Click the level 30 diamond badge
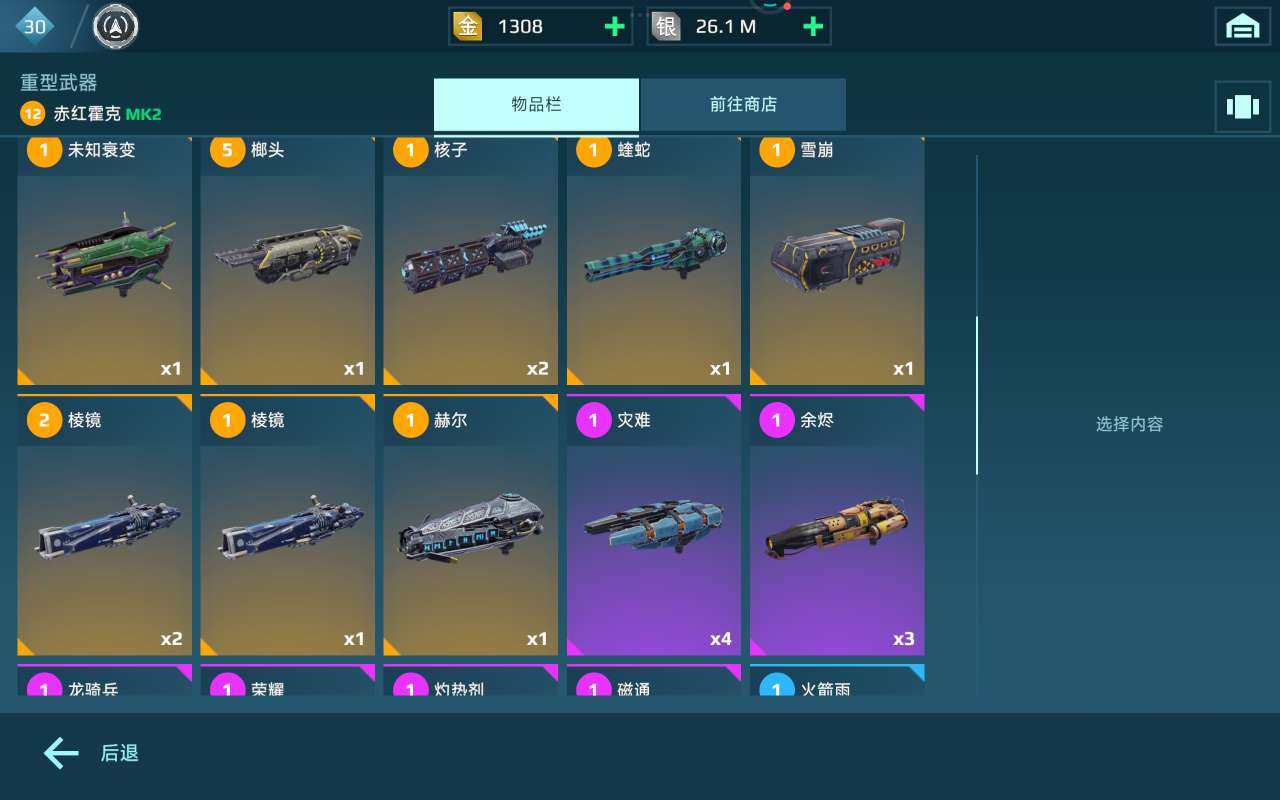The height and width of the screenshot is (800, 1280). tap(35, 27)
